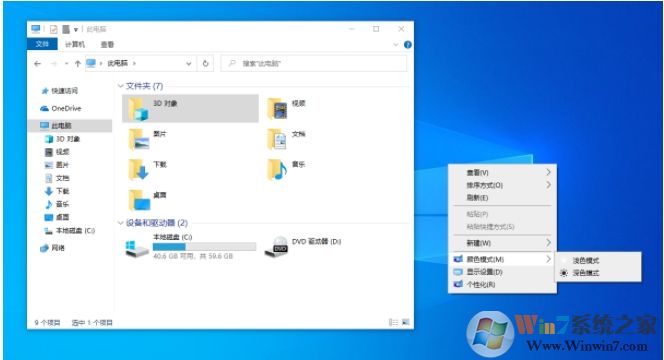Select 3D 对象 in the navigation pane
The image size is (664, 360).
63,139
